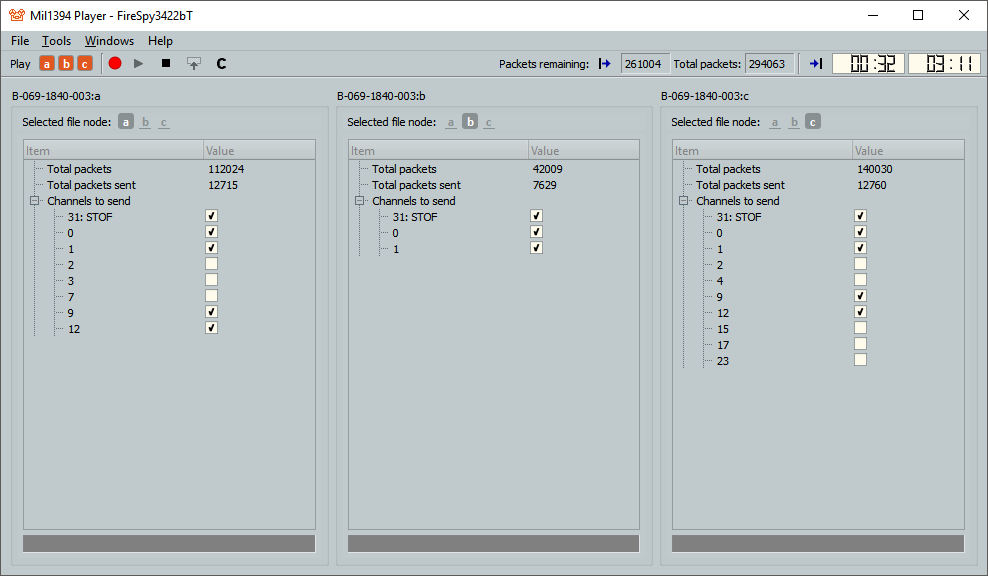Click the upload-to-device toolbar icon

[x=193, y=63]
